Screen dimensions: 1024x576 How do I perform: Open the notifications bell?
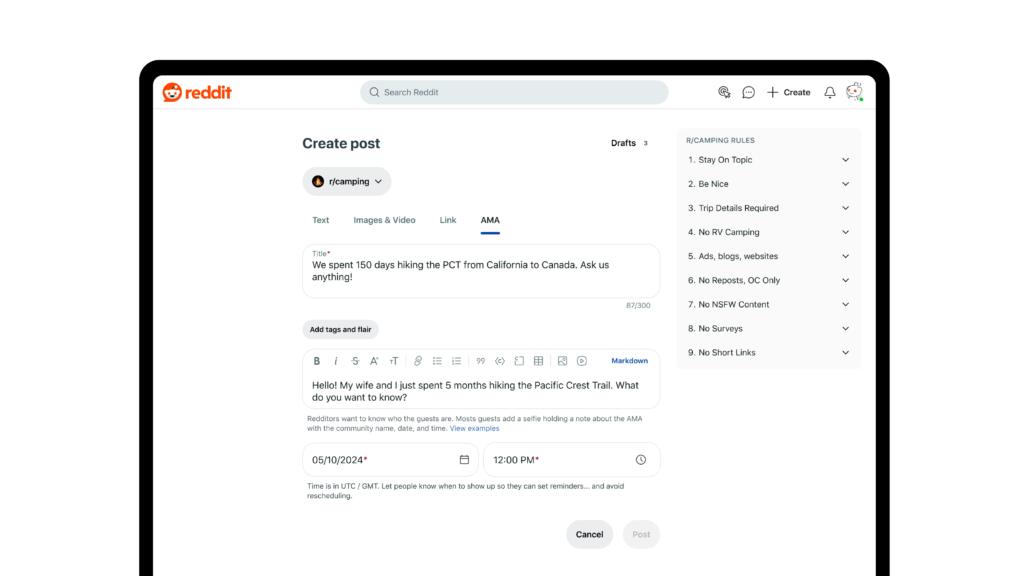pyautogui.click(x=829, y=92)
